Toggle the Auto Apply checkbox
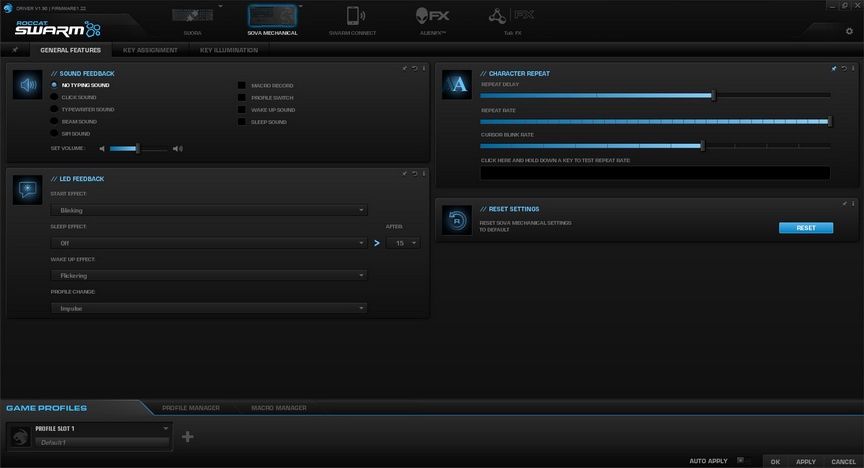 740,460
